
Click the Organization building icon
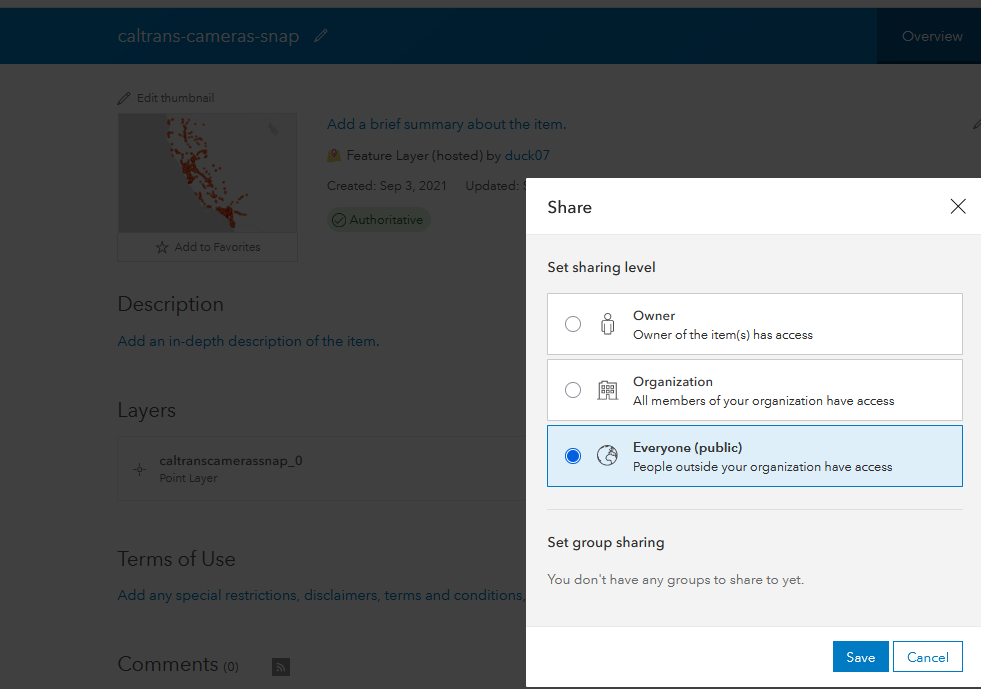pos(607,389)
